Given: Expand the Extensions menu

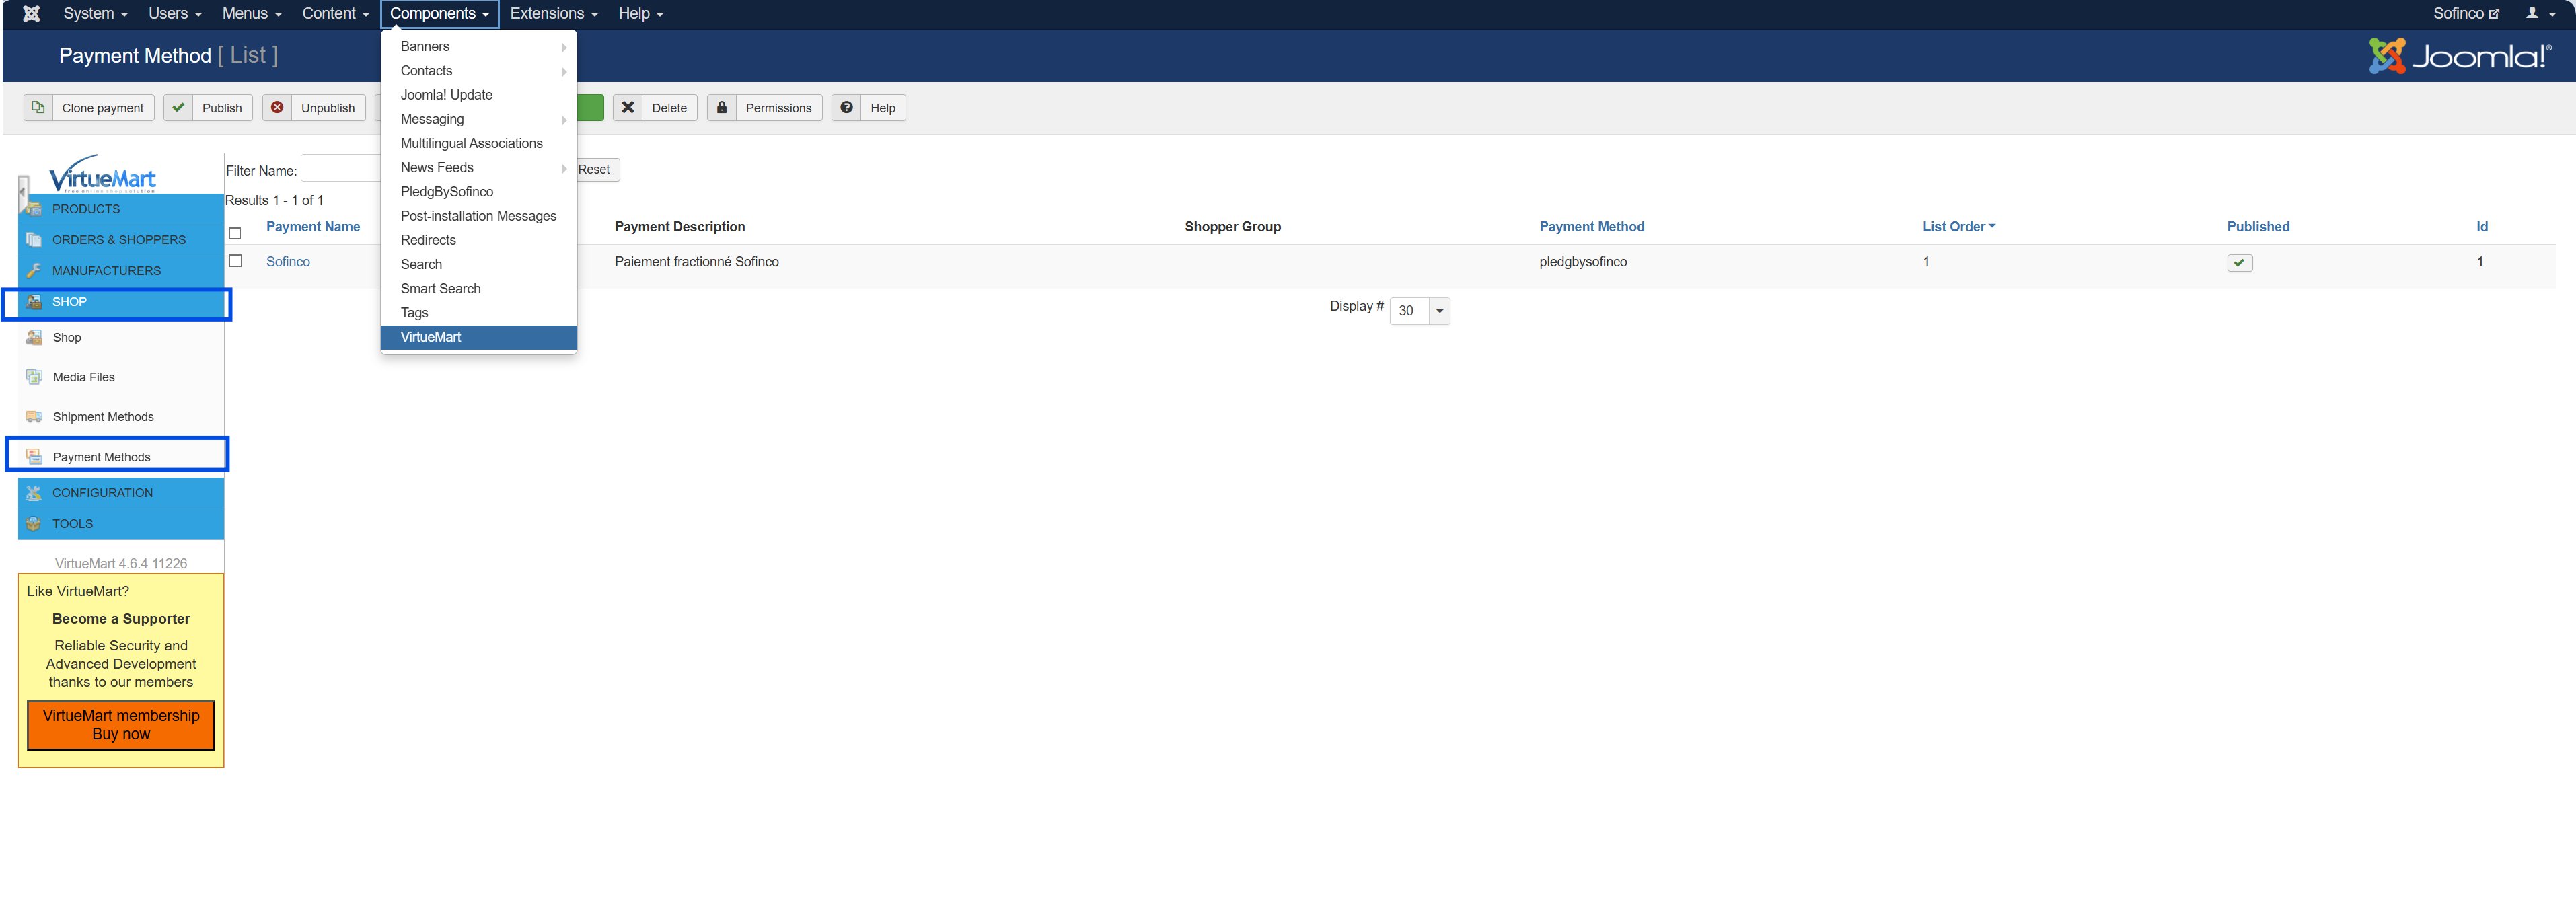Looking at the screenshot, I should pos(553,14).
